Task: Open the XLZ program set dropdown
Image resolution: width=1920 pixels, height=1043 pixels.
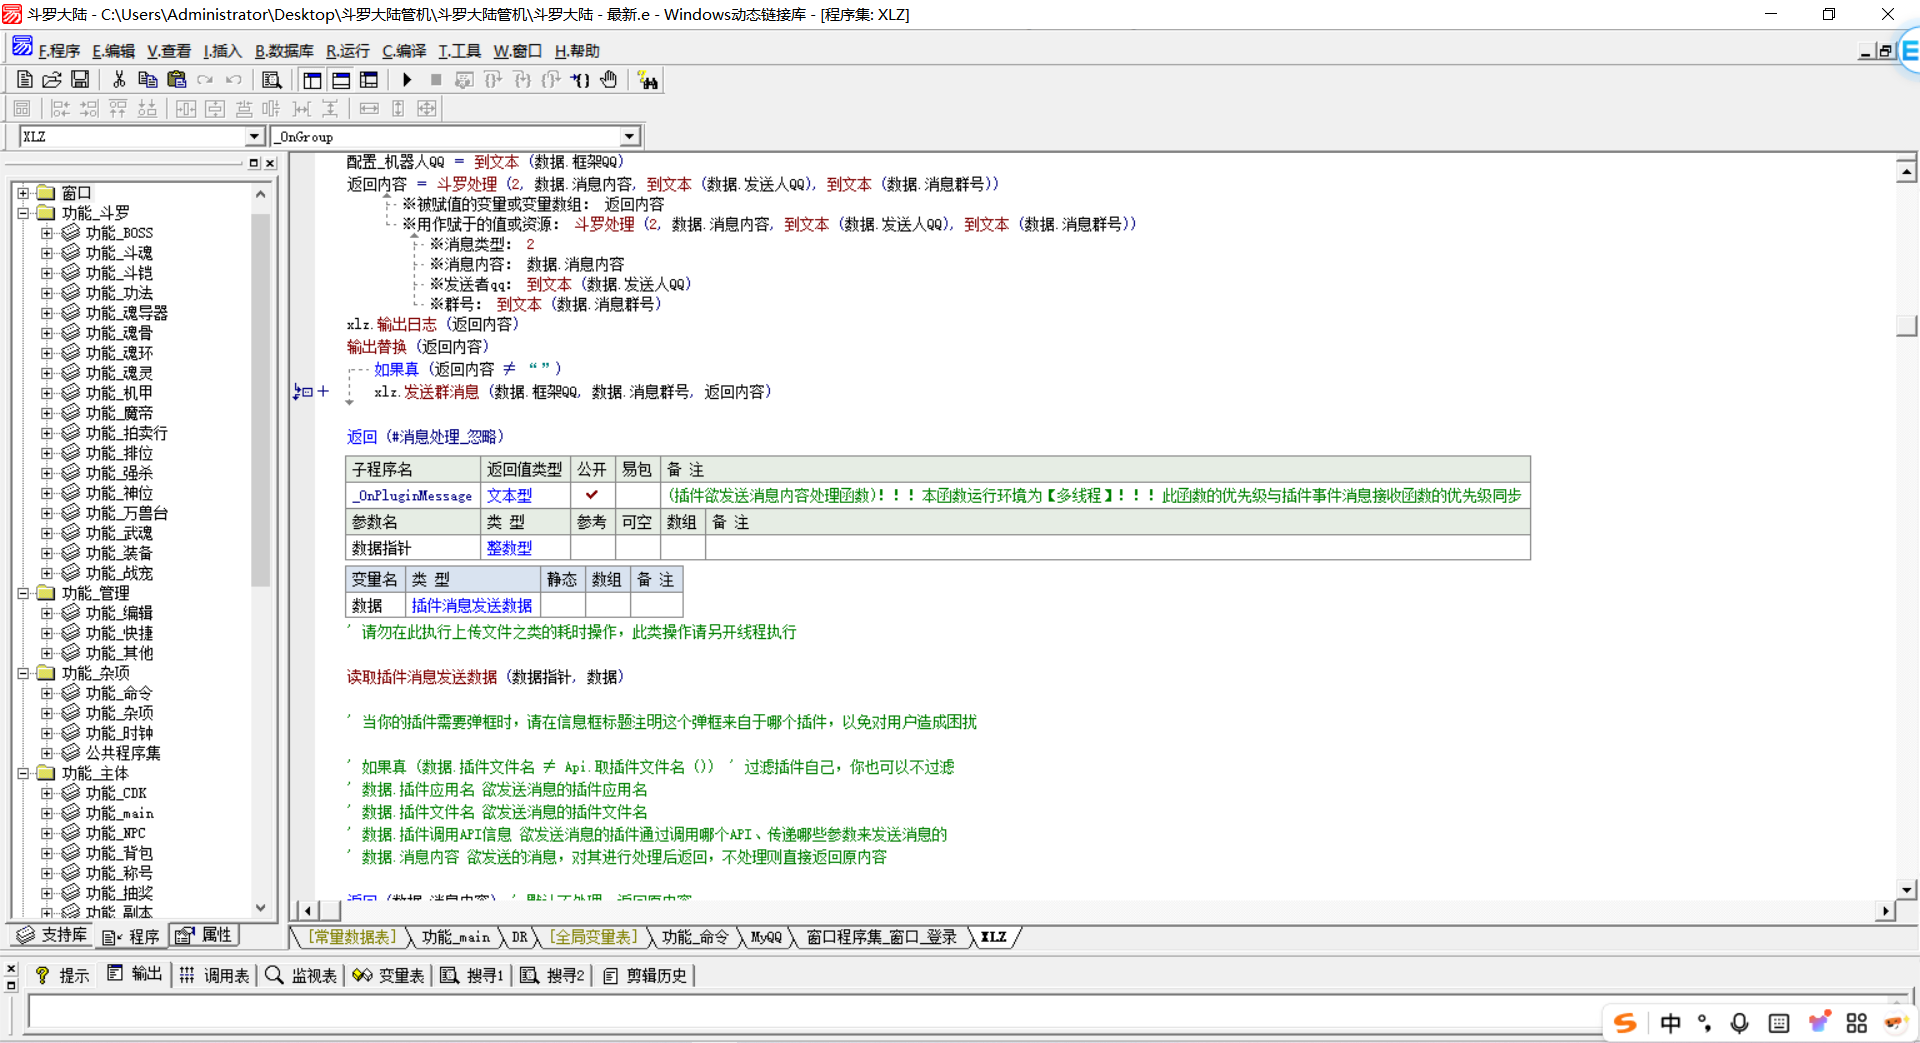Action: 254,136
